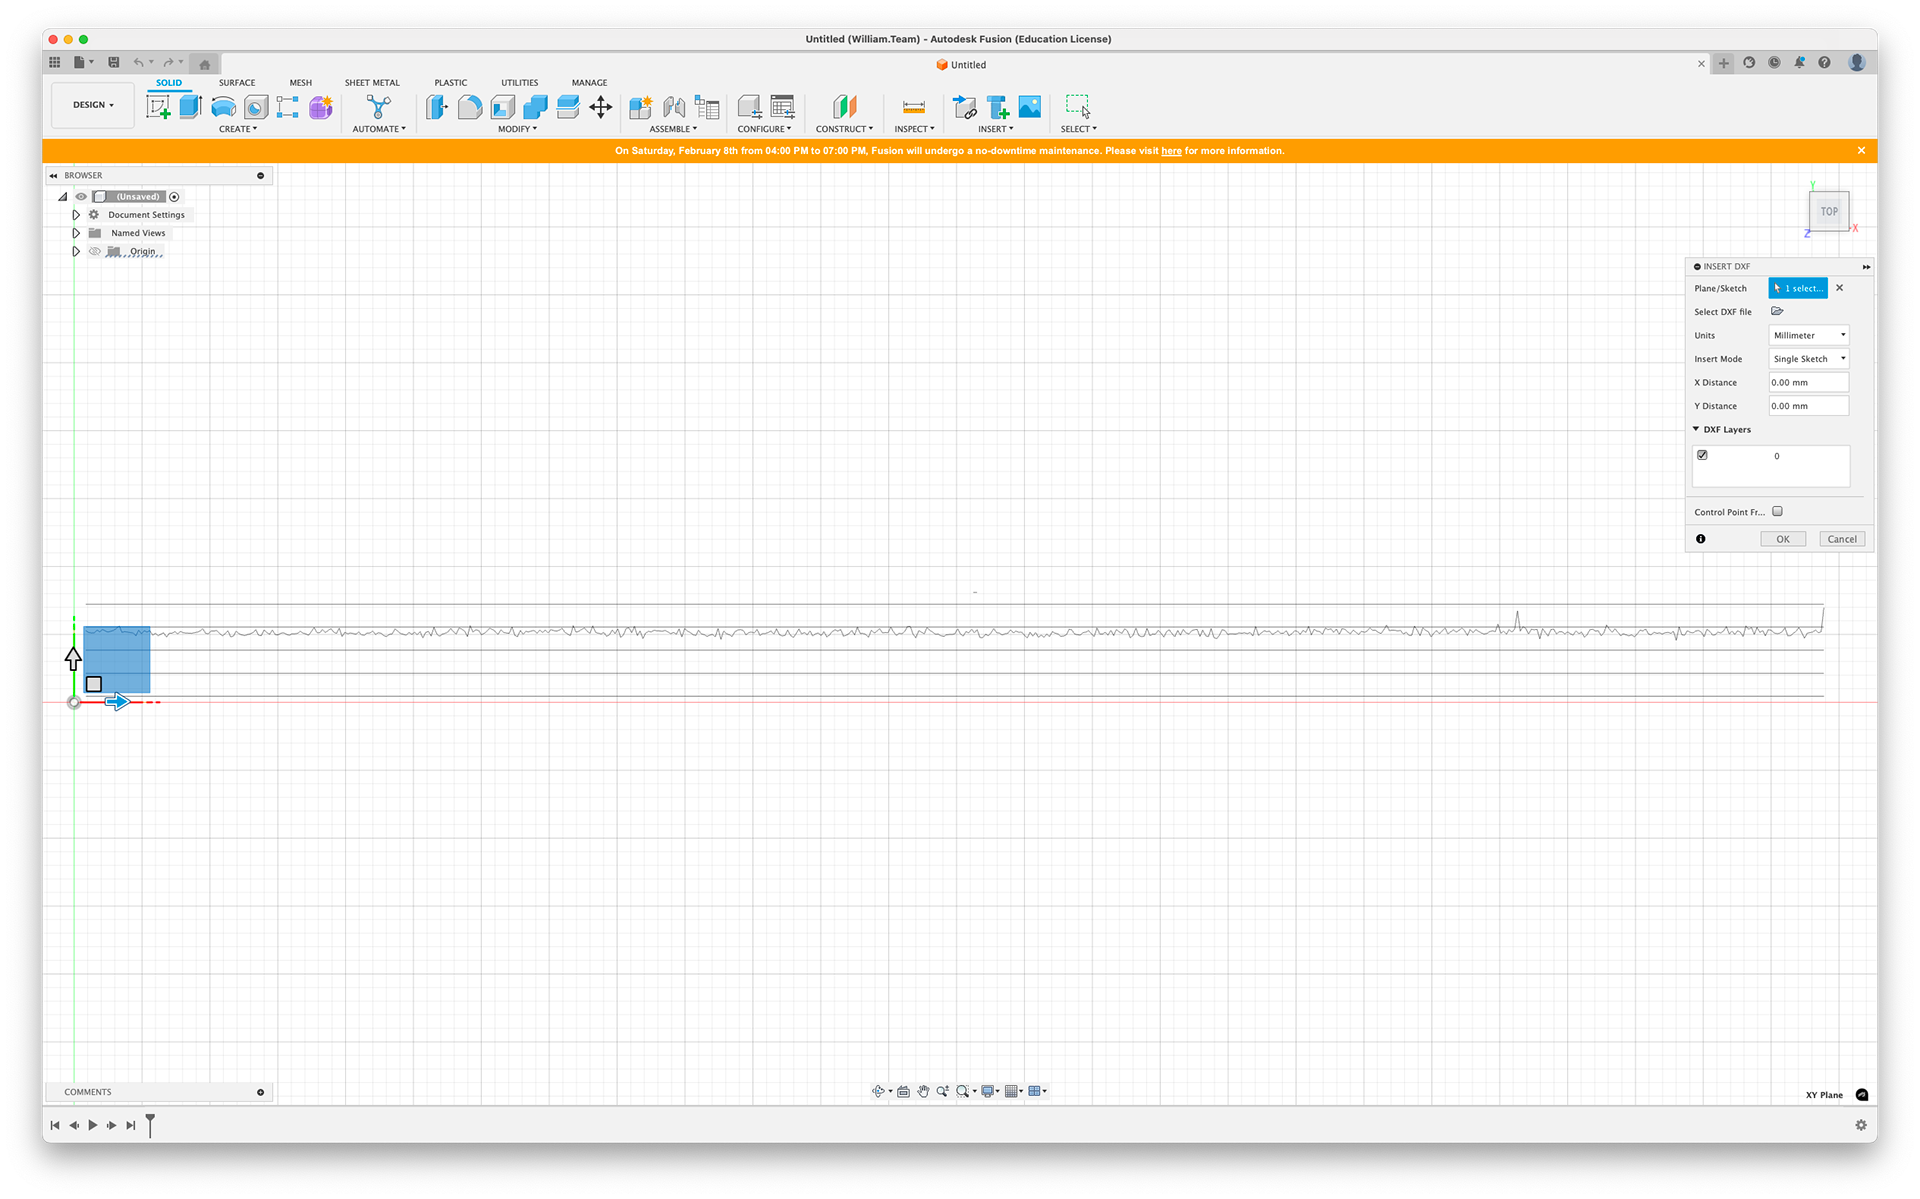Click the Offset Plane construct icon
This screenshot has width=1920, height=1199.
tap(845, 107)
